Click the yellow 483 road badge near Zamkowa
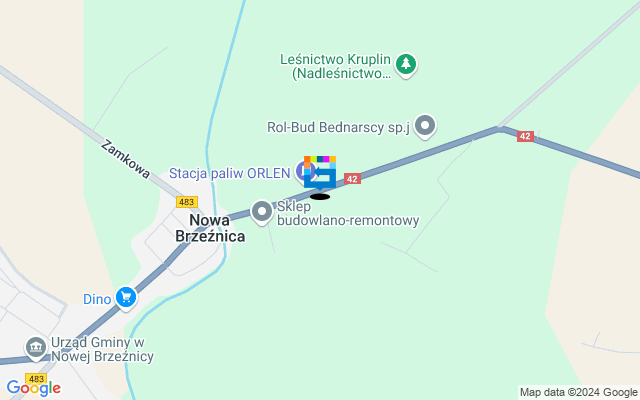The height and width of the screenshot is (400, 640). (187, 202)
